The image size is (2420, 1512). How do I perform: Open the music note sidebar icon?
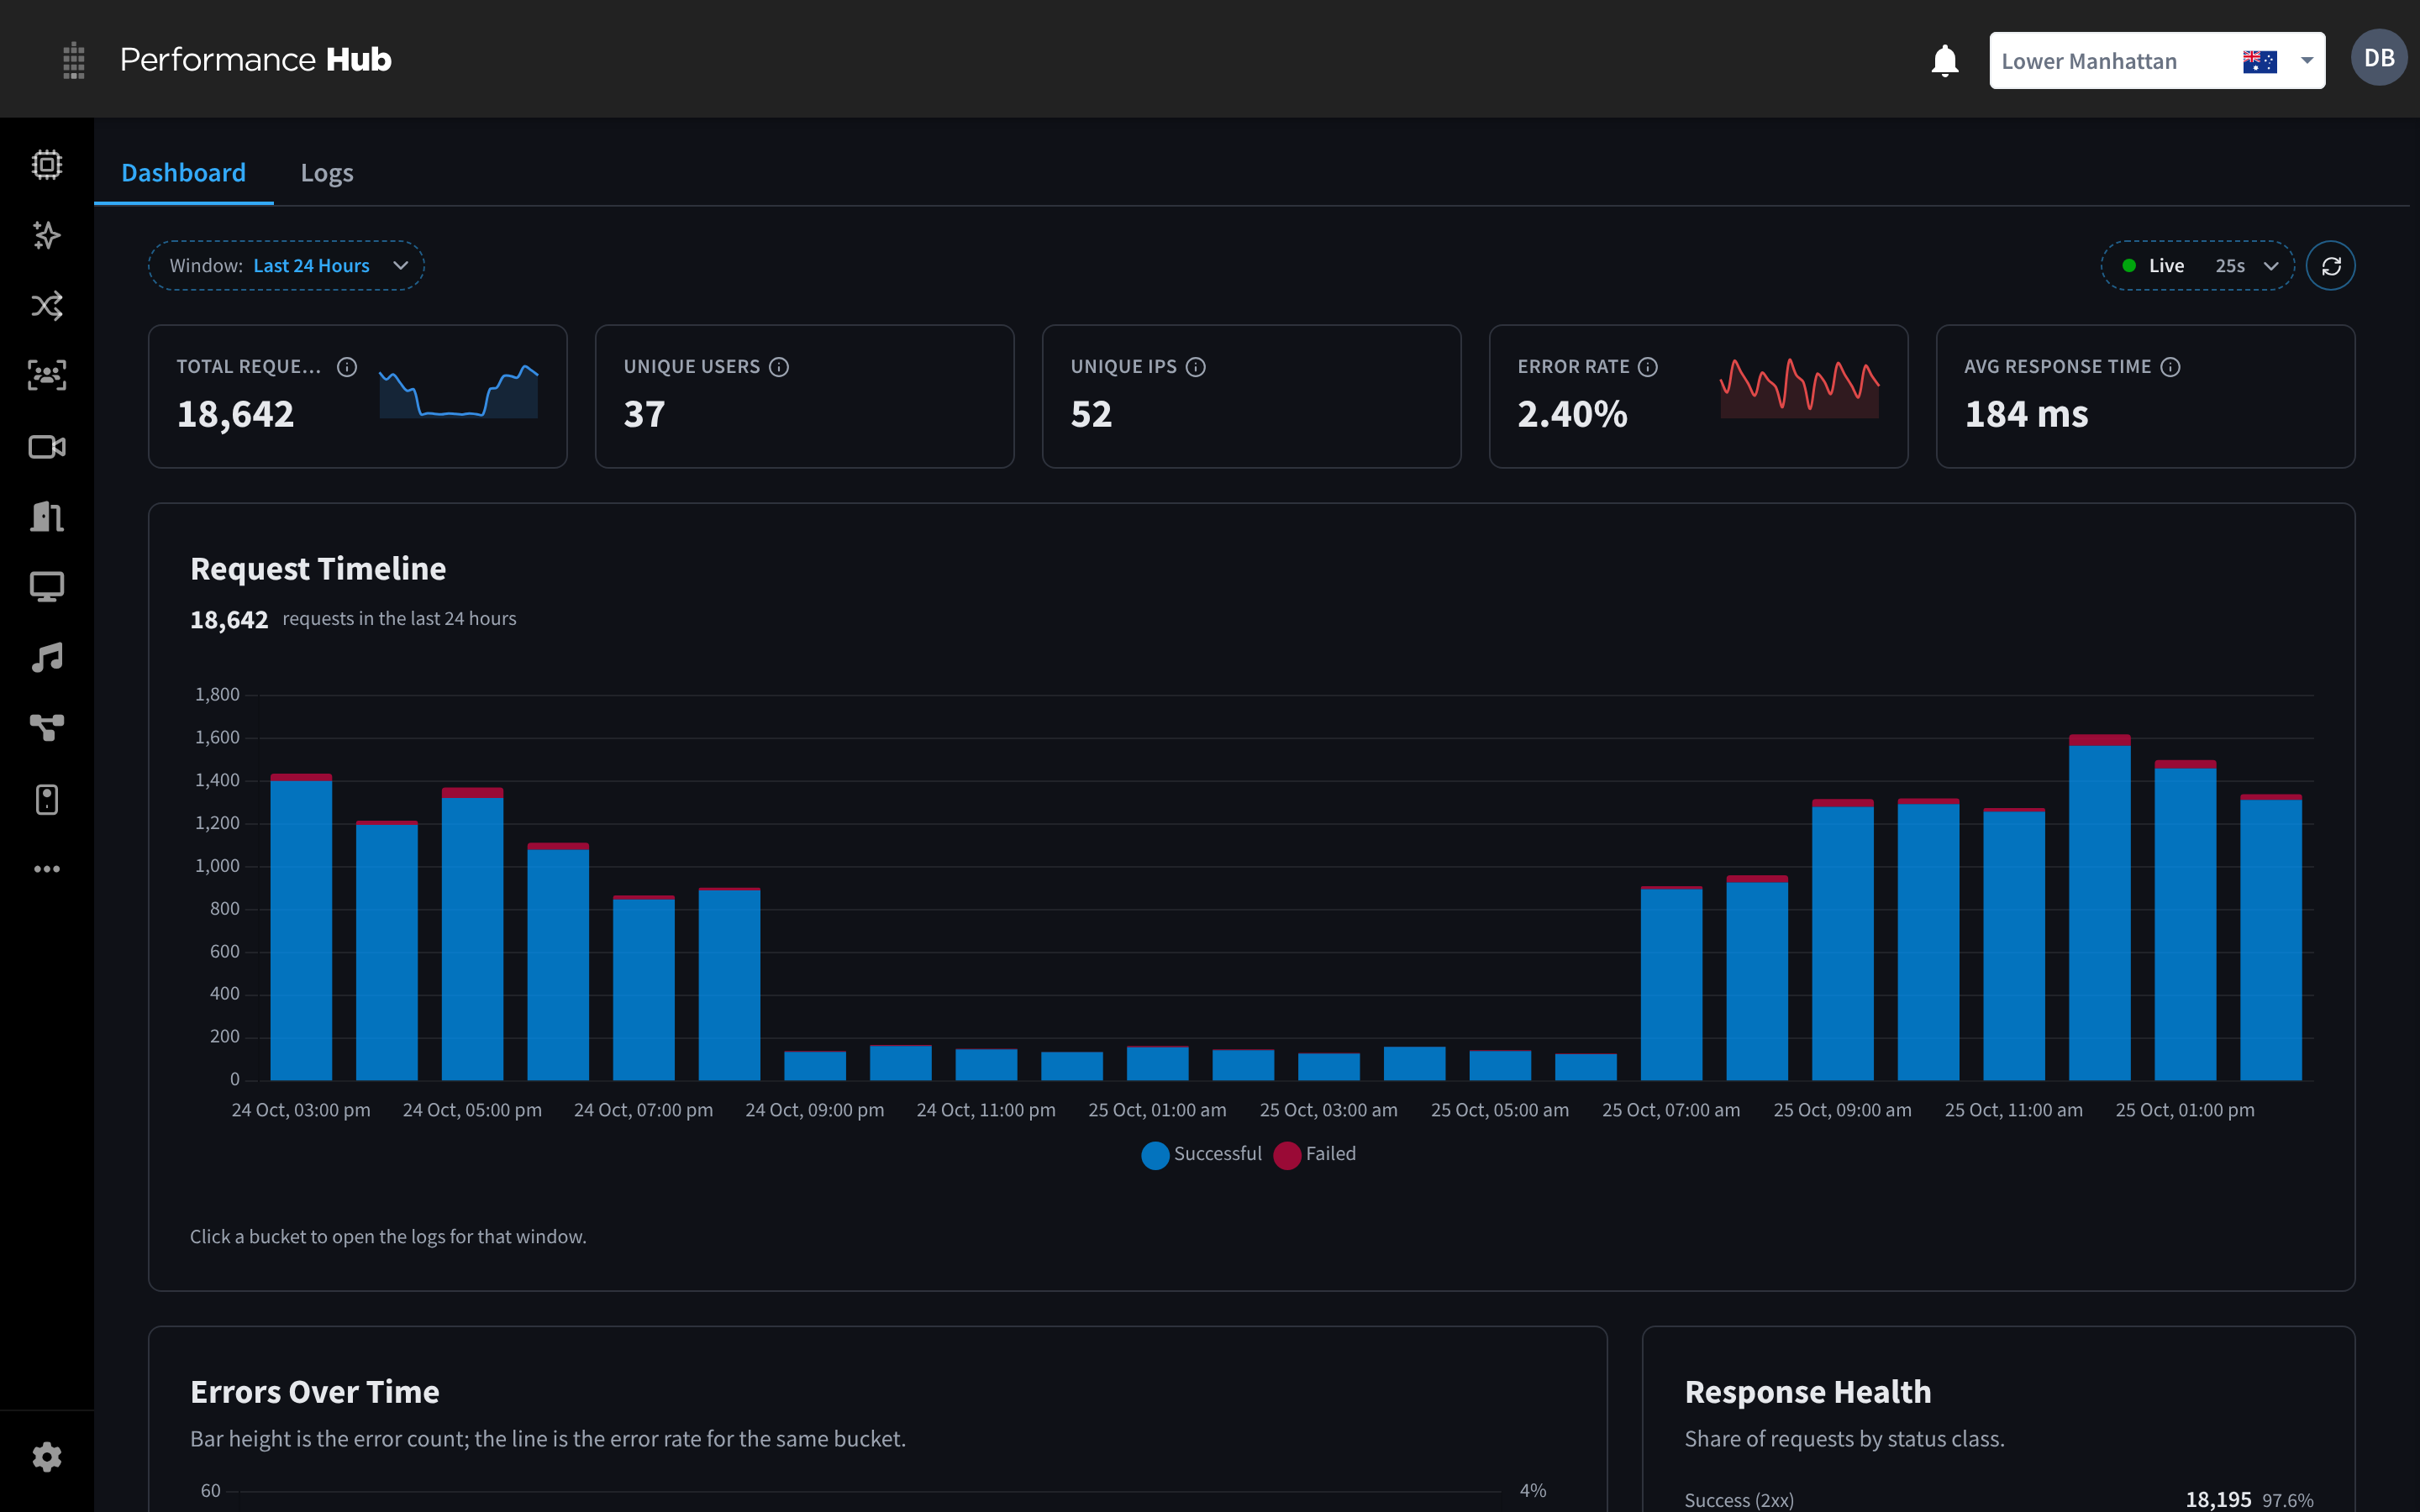pos(47,657)
